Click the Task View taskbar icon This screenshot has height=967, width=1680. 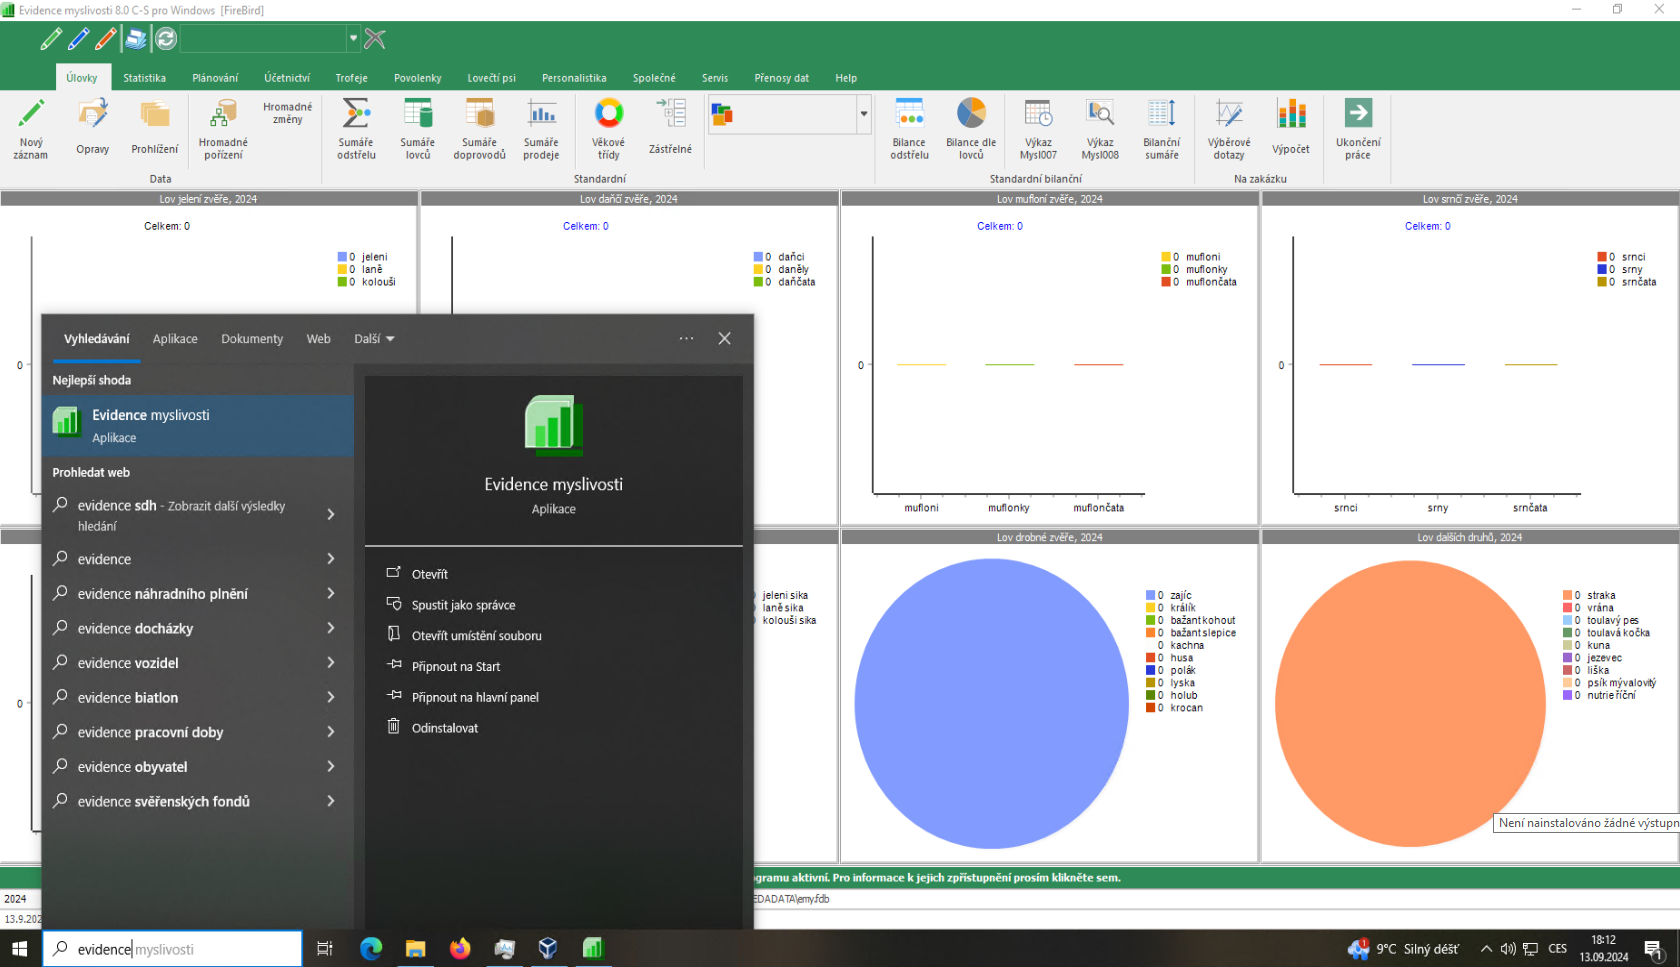(x=325, y=949)
